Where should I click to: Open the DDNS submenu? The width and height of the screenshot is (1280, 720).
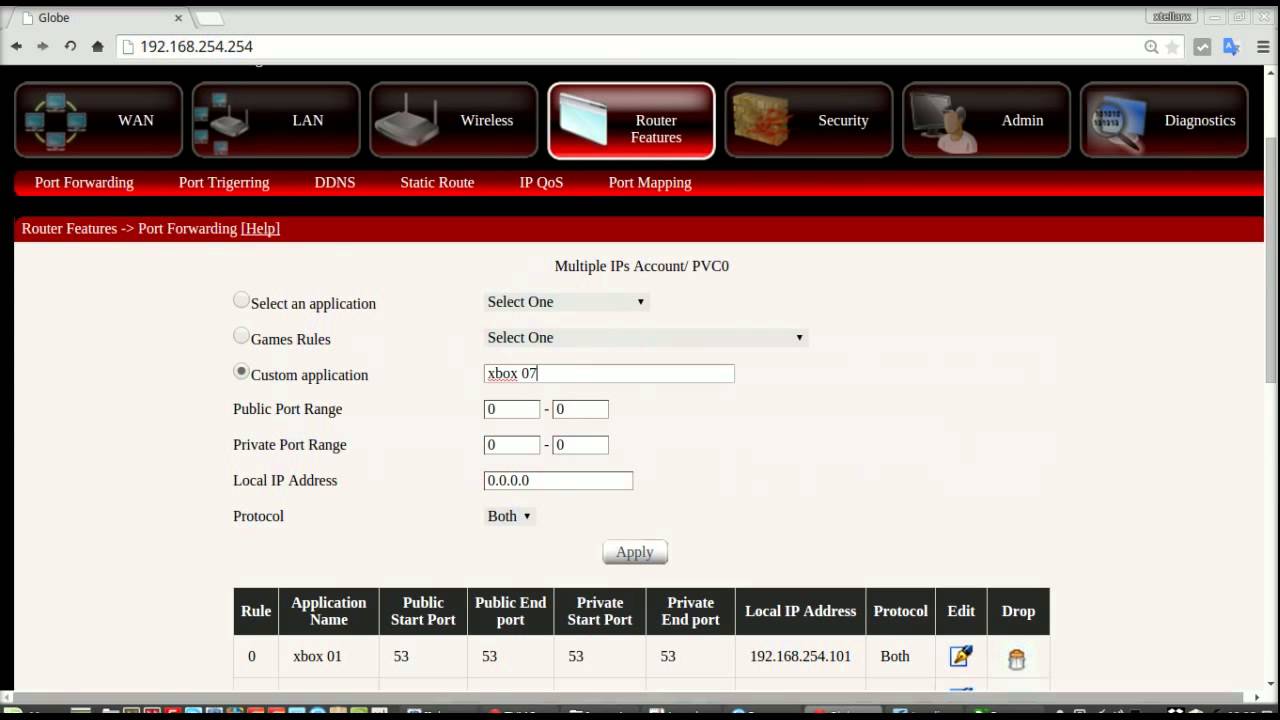[335, 182]
